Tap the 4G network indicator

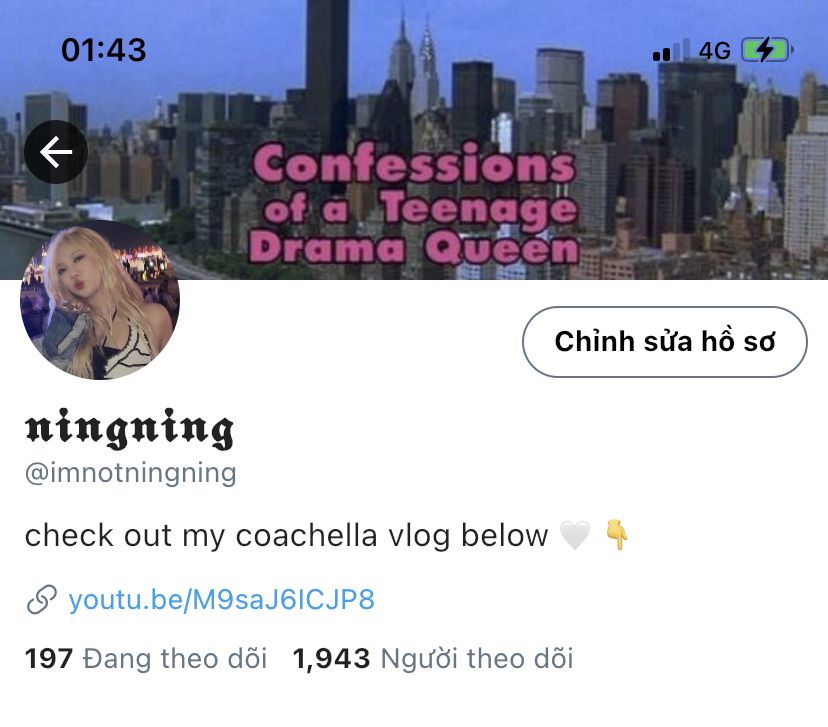[714, 51]
